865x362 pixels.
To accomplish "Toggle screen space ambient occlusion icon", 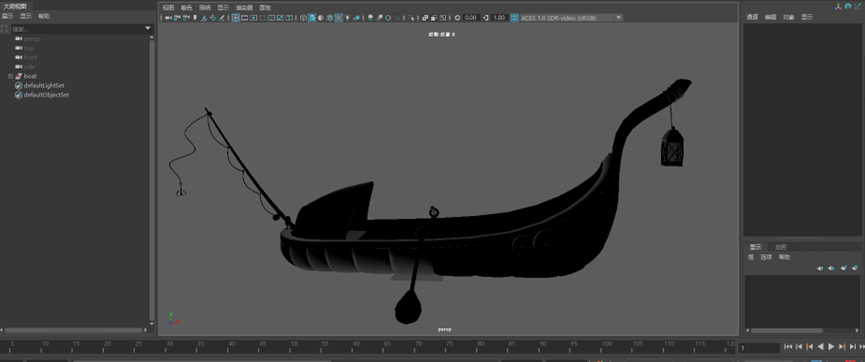I will (370, 18).
